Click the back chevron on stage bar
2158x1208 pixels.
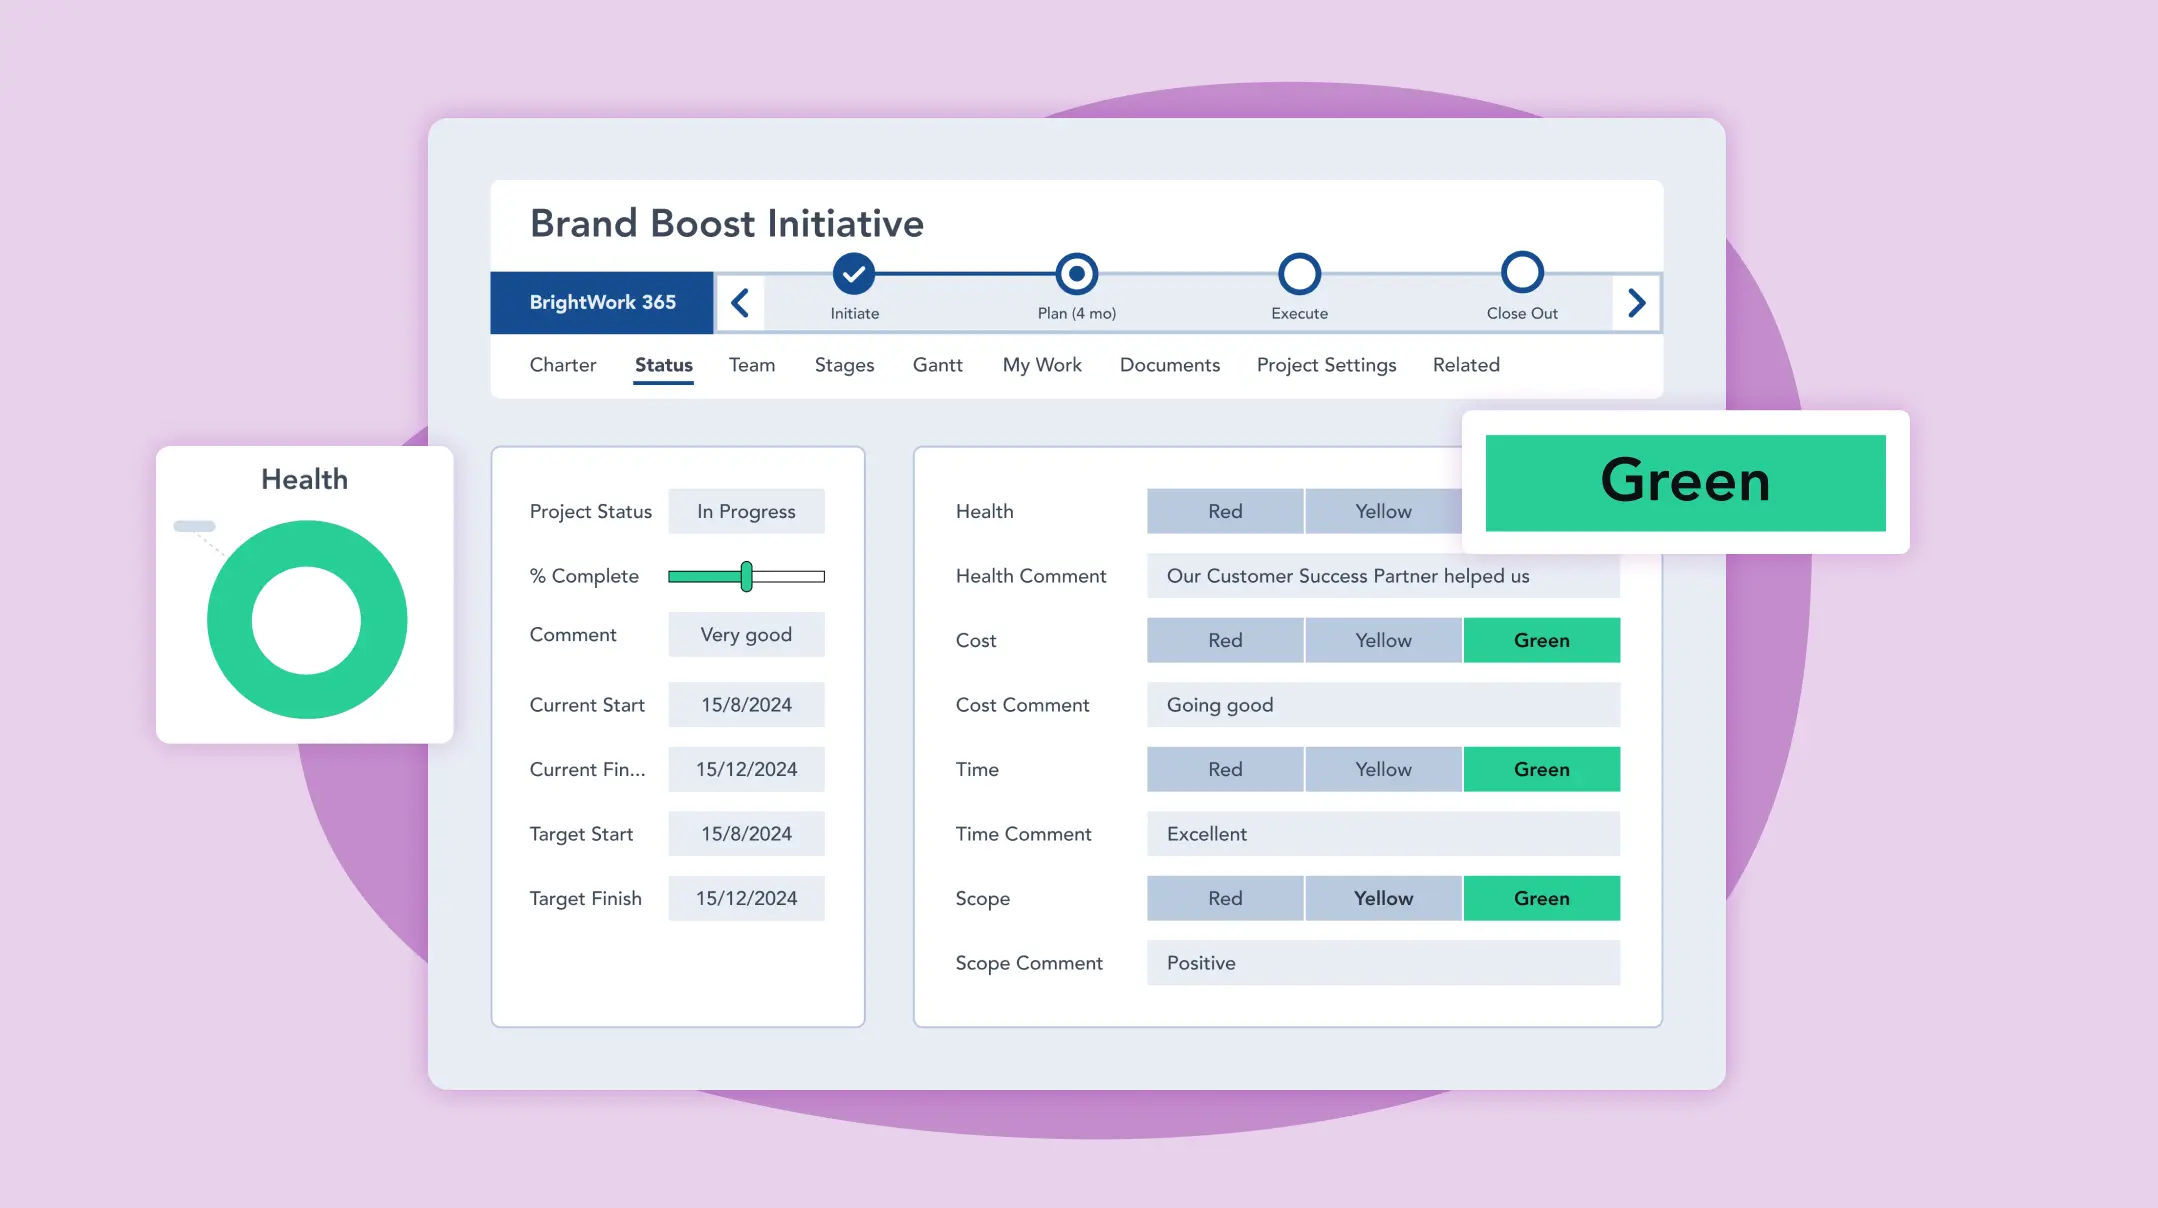click(x=740, y=302)
